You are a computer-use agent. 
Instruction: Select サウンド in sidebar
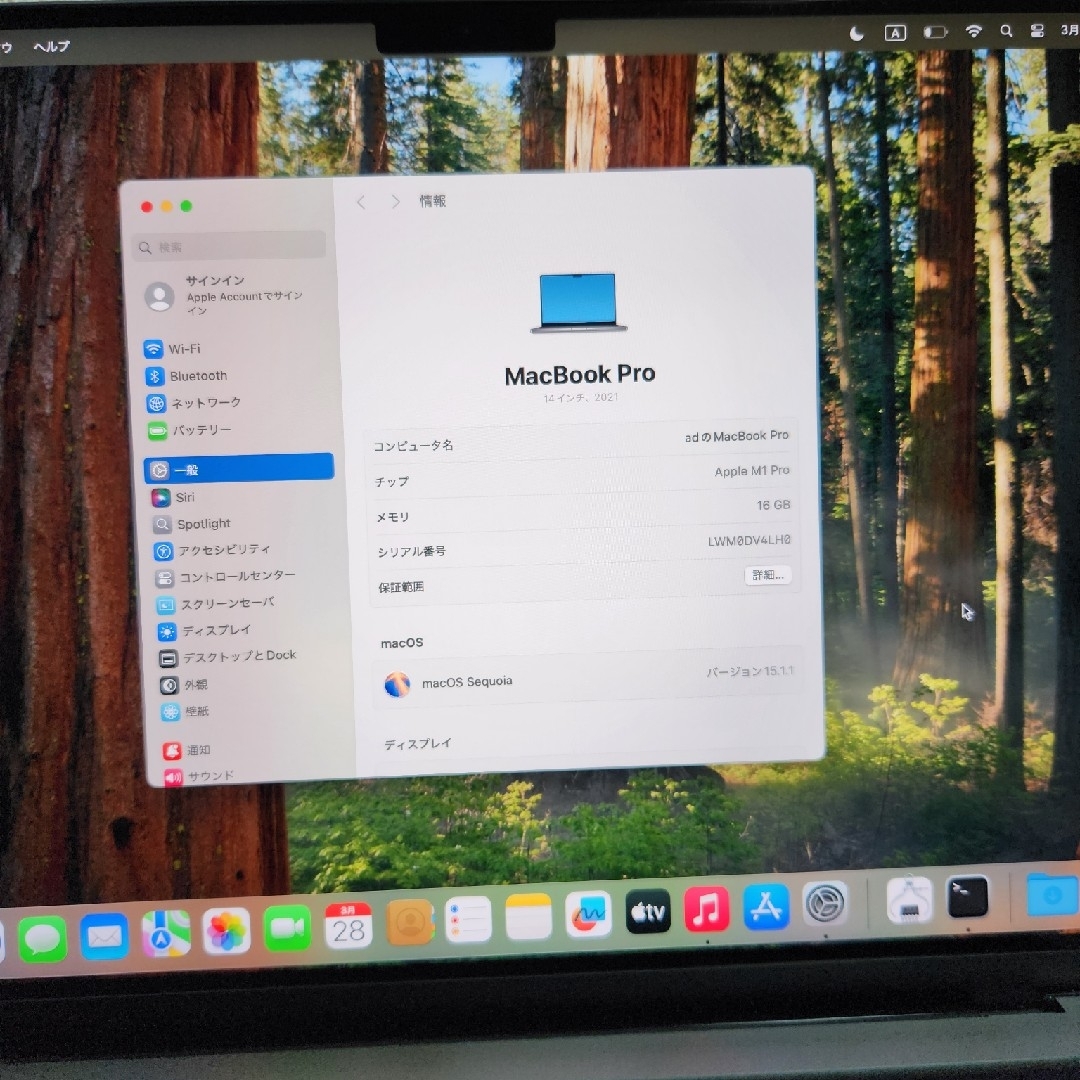point(200,776)
